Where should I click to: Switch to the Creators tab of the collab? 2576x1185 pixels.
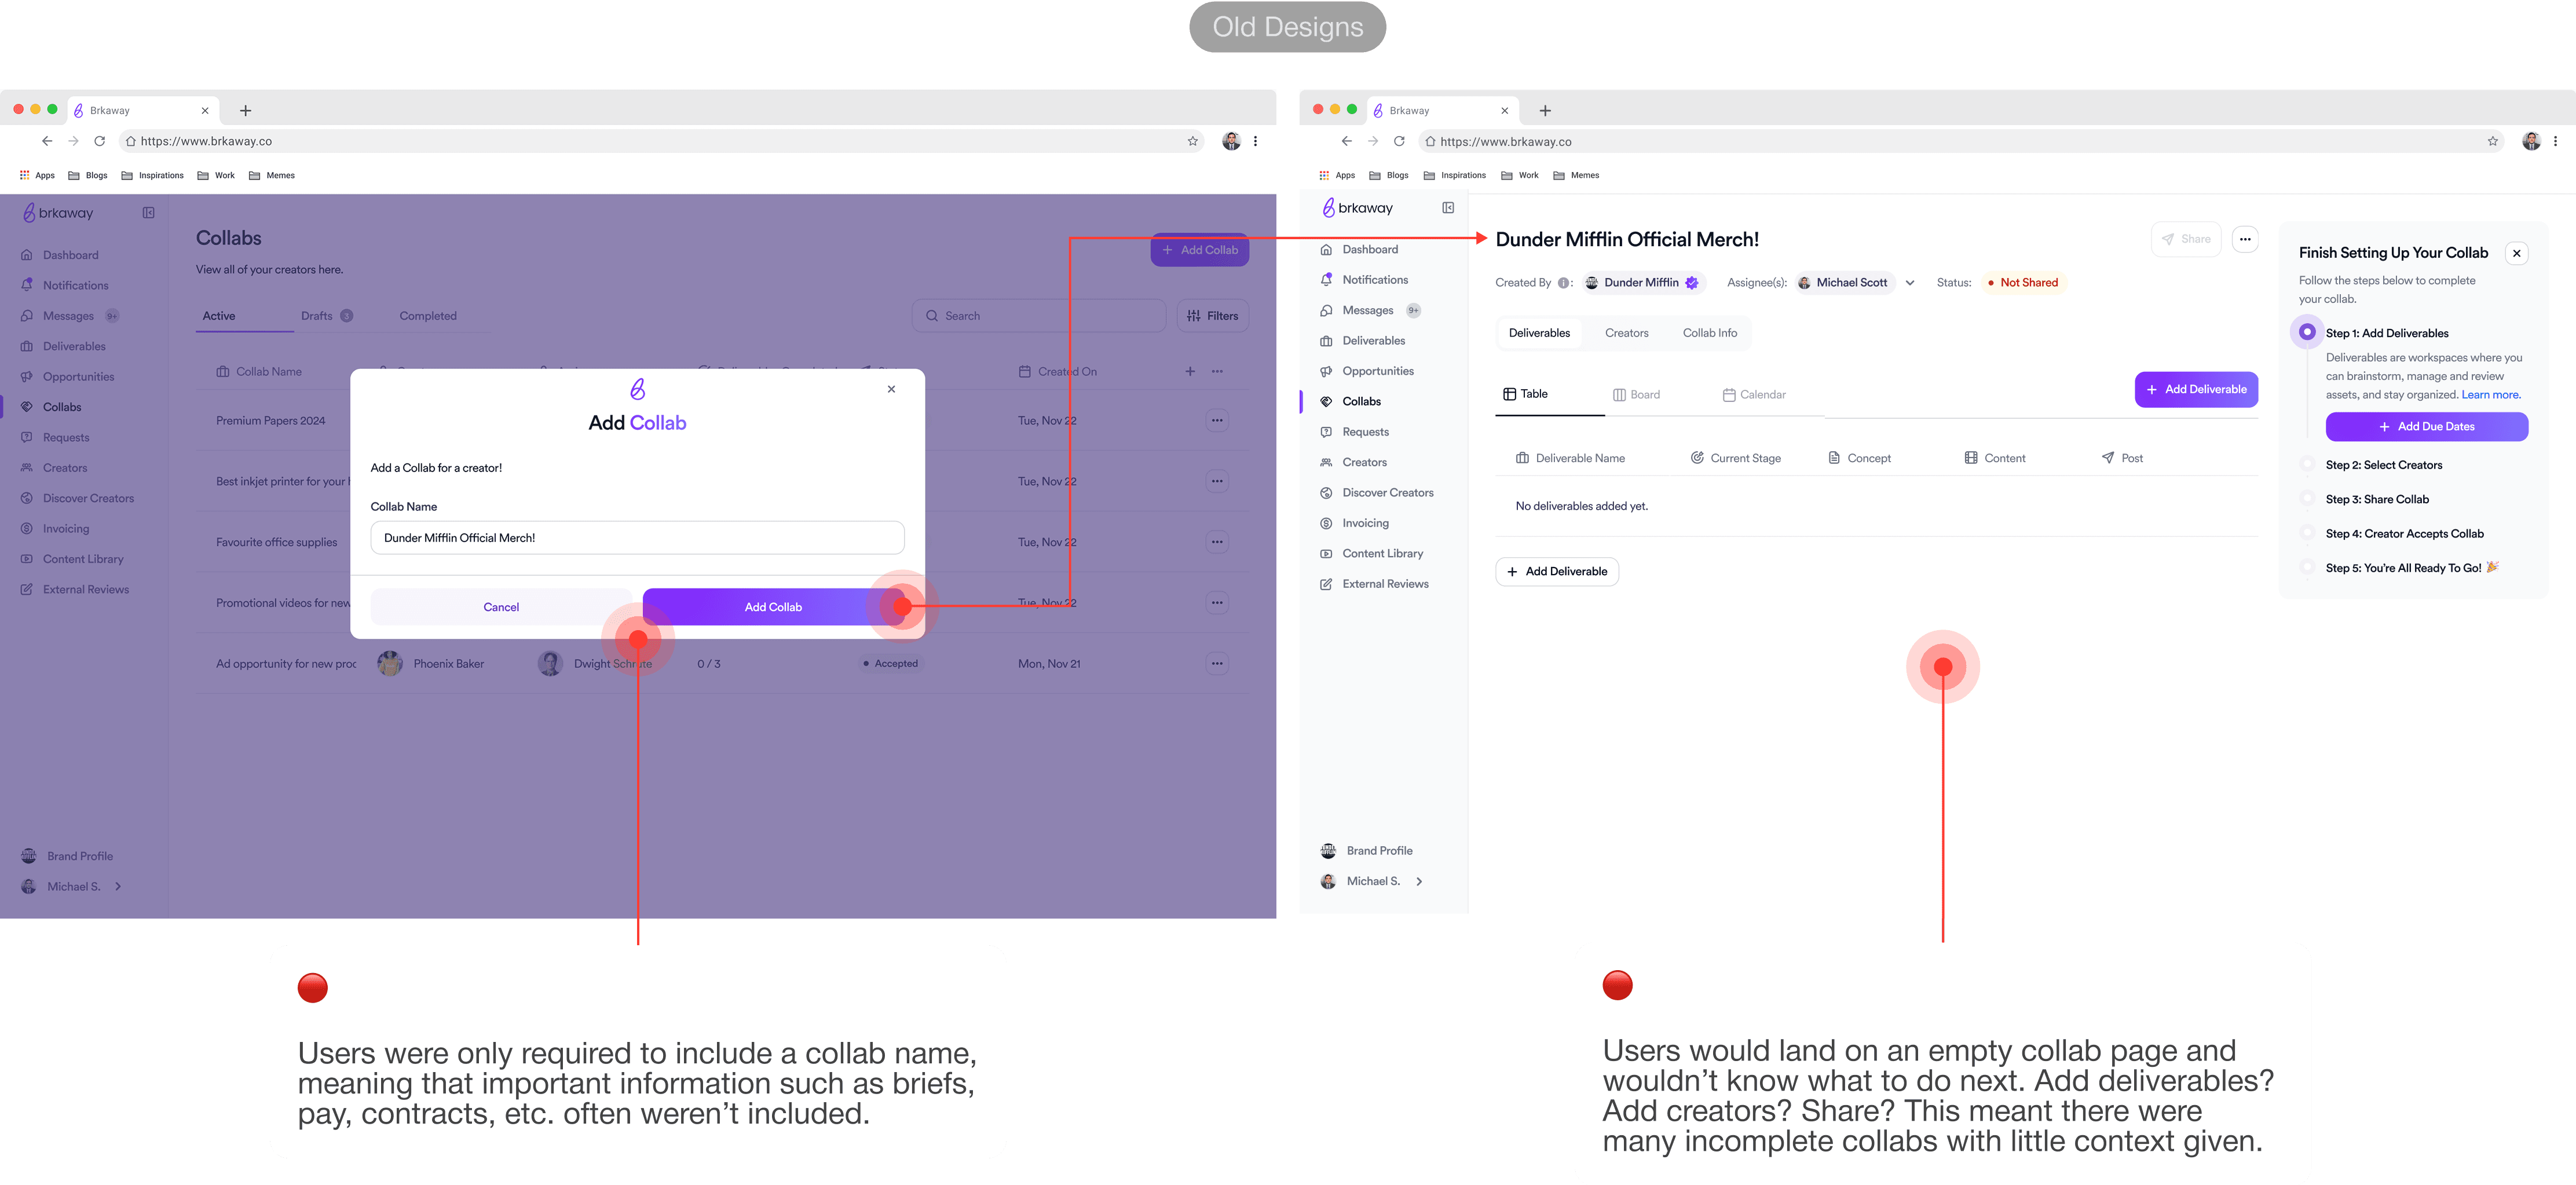(x=1626, y=333)
